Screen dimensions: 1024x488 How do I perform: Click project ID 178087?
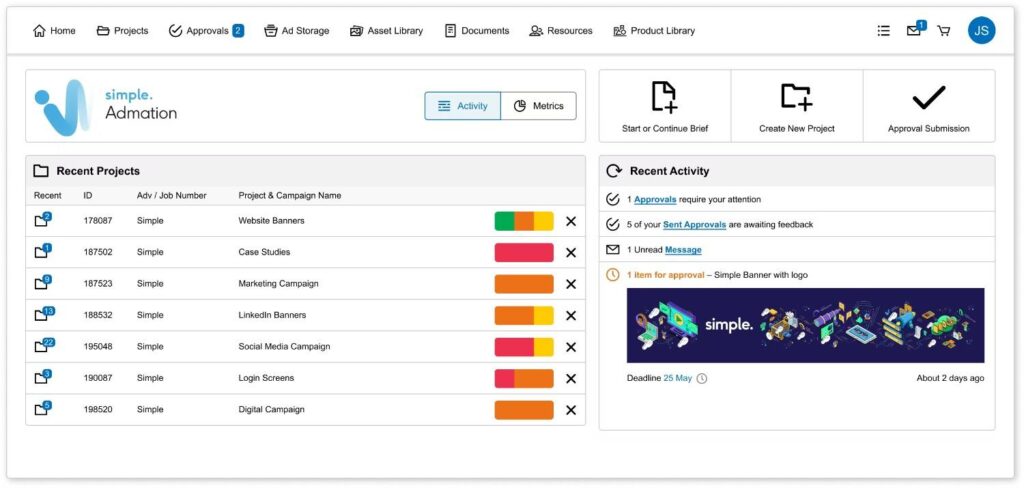[98, 221]
